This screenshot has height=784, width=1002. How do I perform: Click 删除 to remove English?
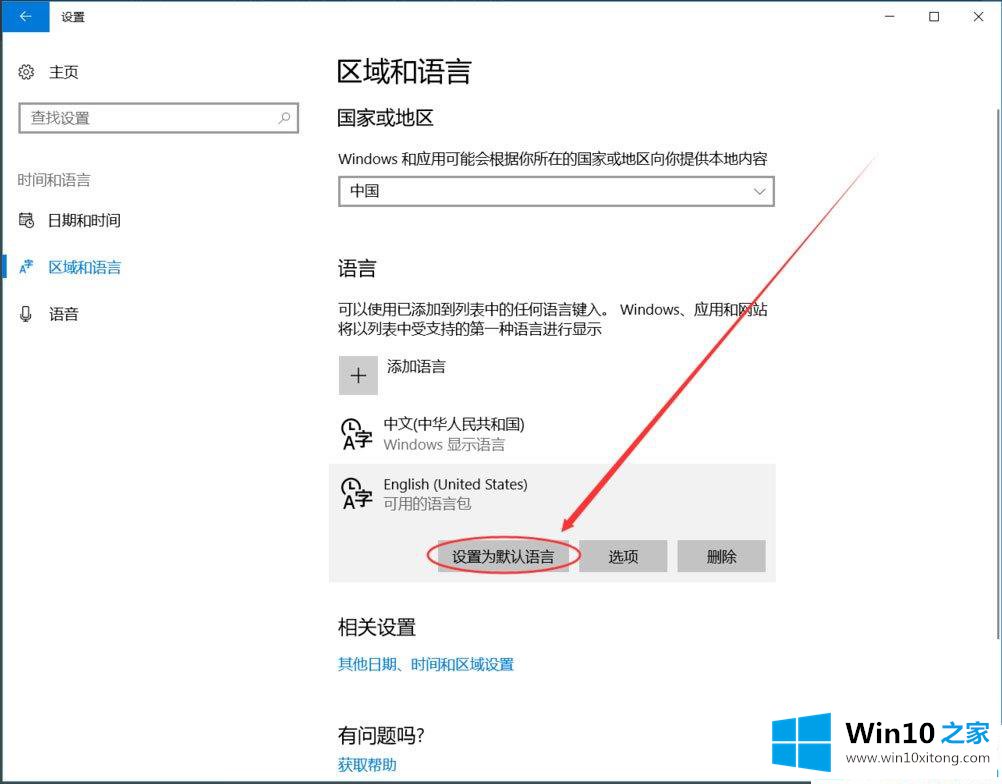coord(721,556)
